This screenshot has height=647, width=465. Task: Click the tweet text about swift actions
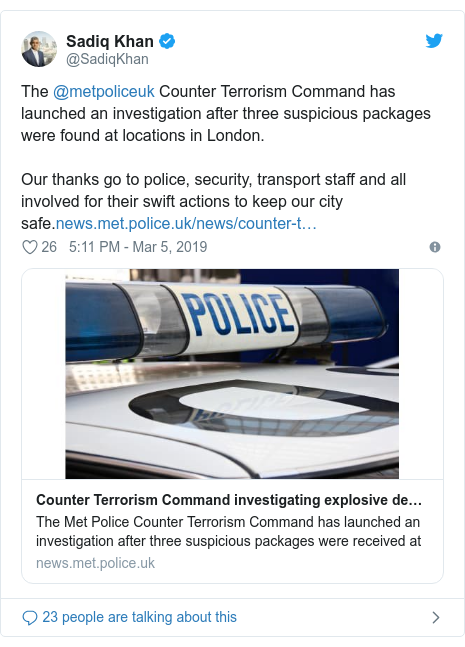(214, 202)
